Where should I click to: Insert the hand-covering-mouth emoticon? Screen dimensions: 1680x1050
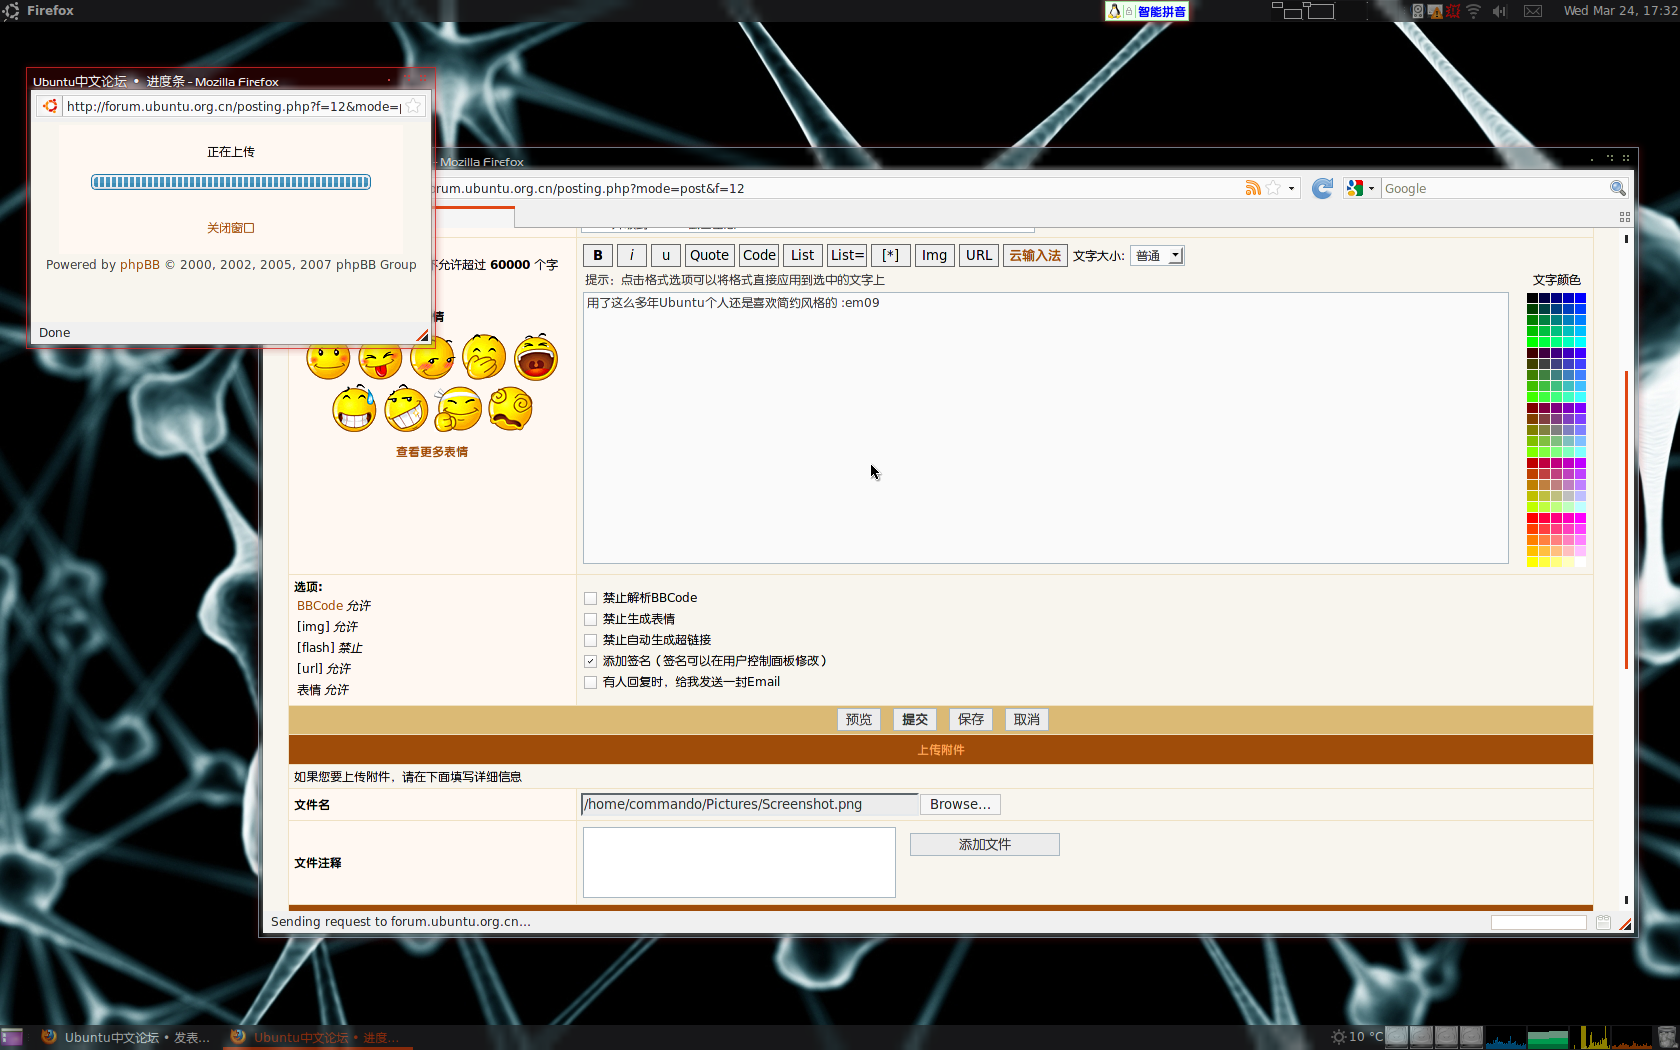(484, 357)
